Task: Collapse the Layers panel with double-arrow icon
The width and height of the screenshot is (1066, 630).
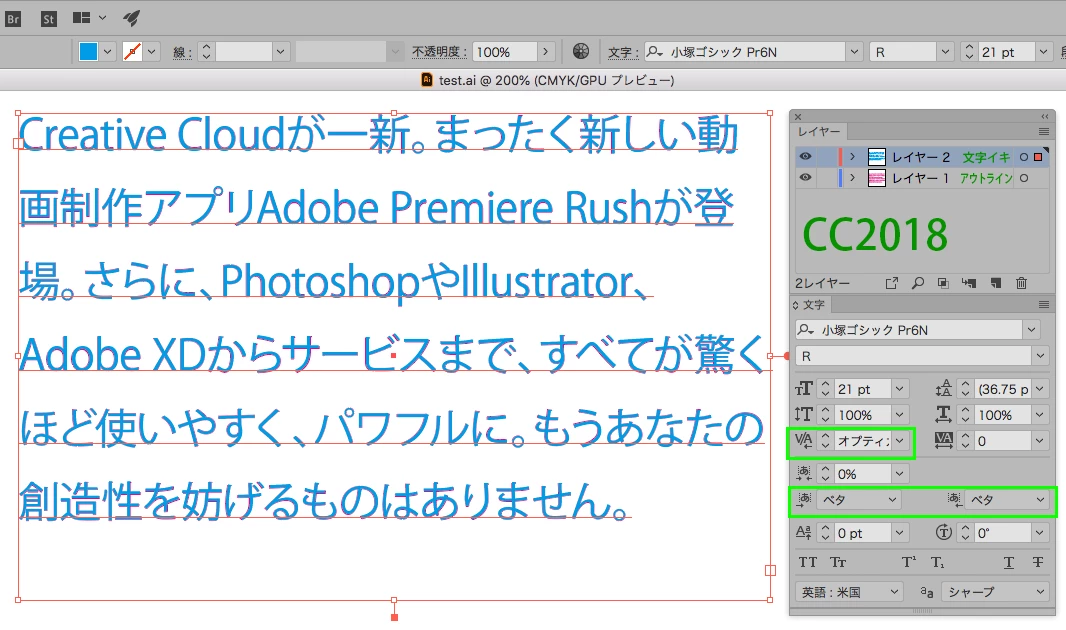Action: pyautogui.click(x=1045, y=116)
